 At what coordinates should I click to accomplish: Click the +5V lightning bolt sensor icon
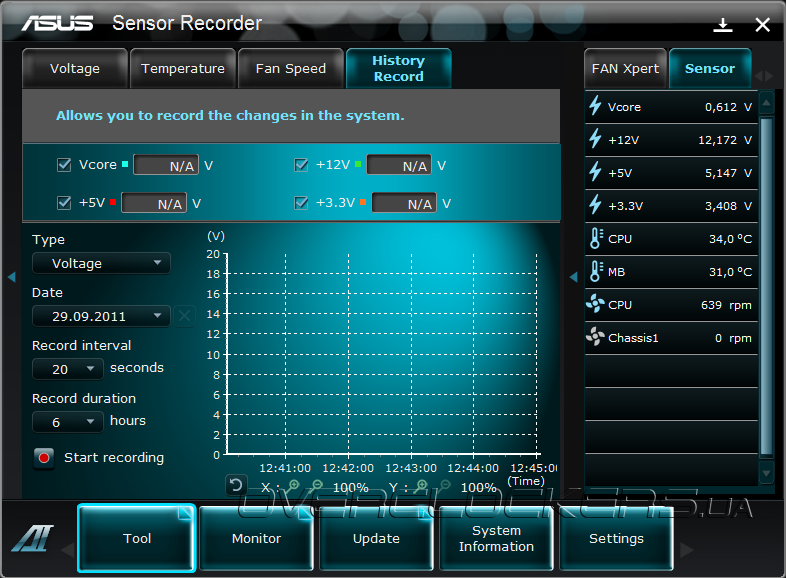tap(595, 172)
